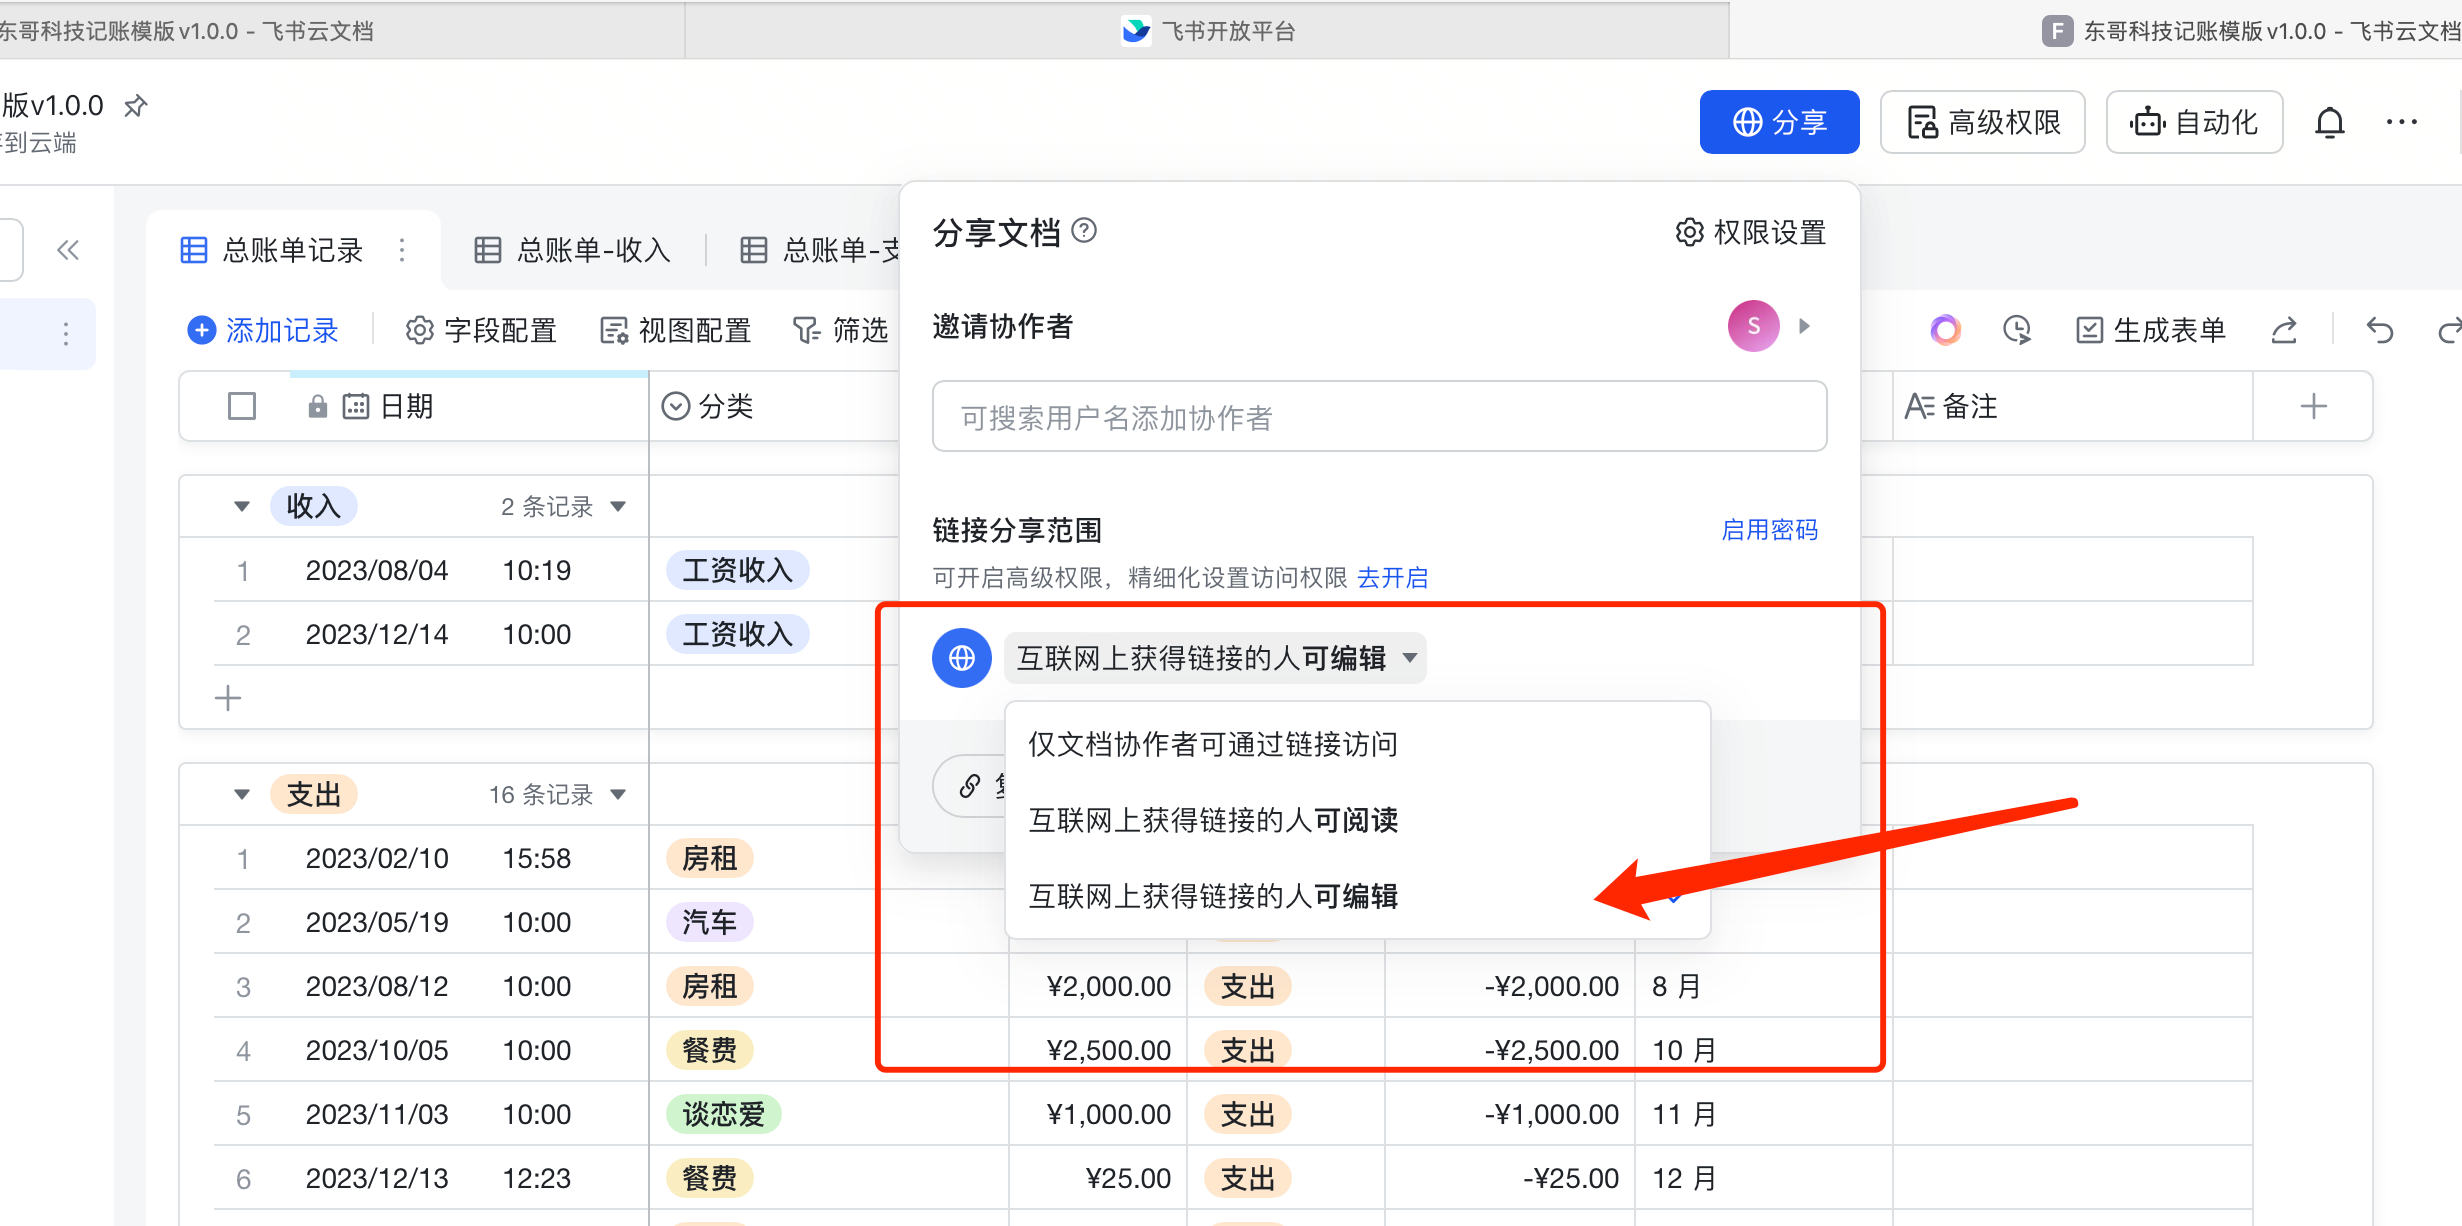The width and height of the screenshot is (2462, 1226).
Task: Select 仅文档协作者可通过链接访问 option
Action: click(1357, 744)
